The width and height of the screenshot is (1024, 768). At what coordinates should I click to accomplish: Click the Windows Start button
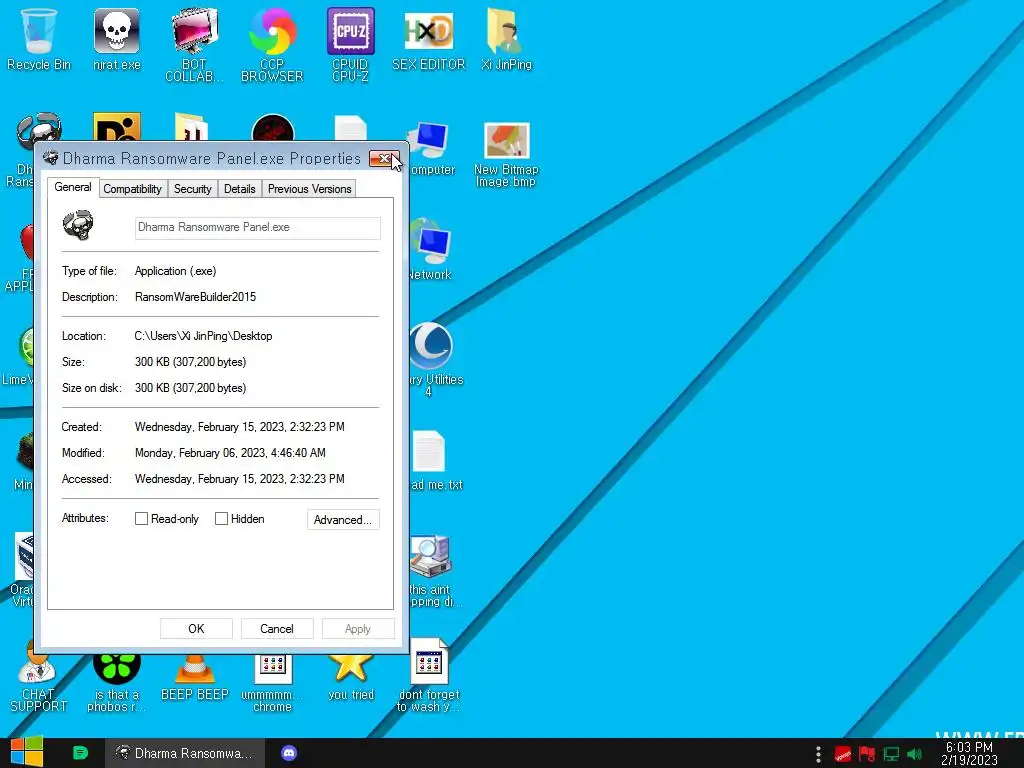(x=26, y=753)
